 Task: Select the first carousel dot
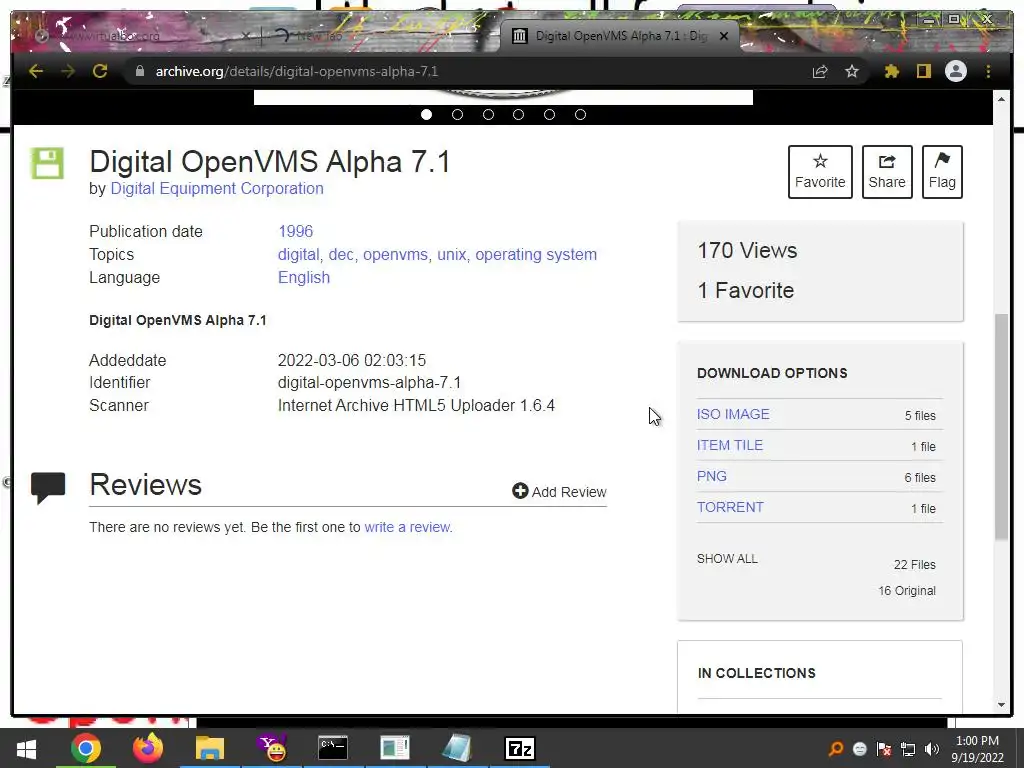click(426, 114)
